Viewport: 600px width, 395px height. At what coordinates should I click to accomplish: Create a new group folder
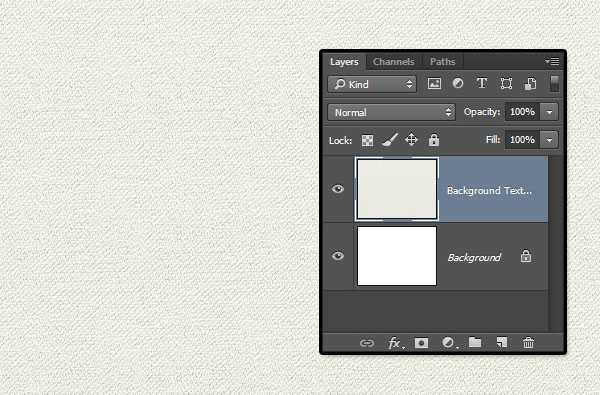(x=475, y=342)
